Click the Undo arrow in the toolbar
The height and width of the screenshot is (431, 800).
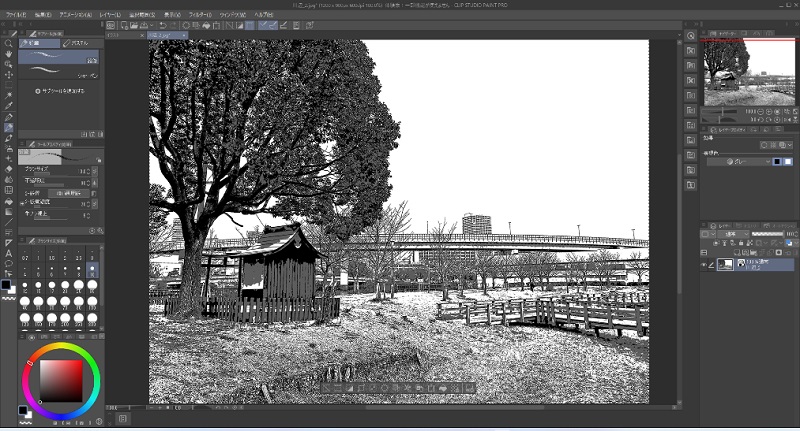tap(163, 25)
